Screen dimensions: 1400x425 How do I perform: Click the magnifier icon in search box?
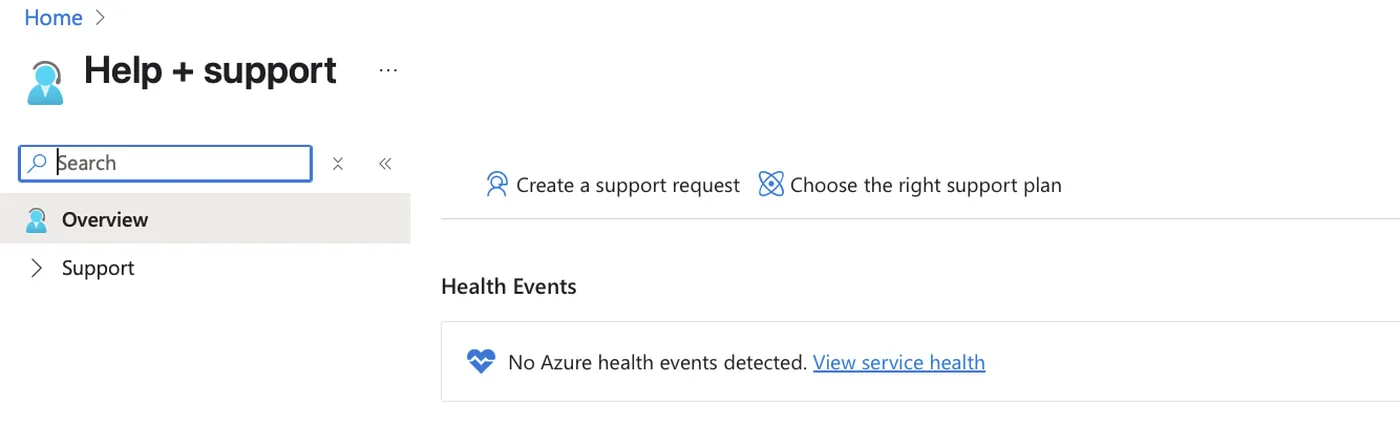(37, 163)
